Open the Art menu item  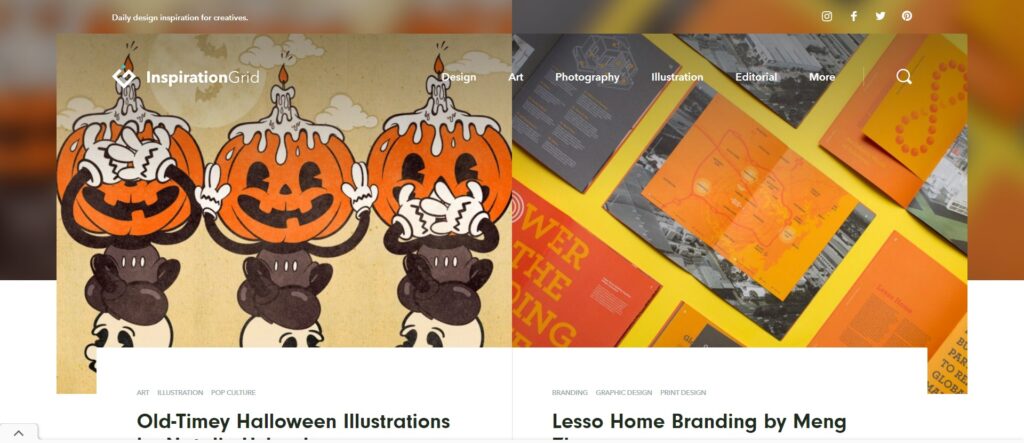click(516, 77)
